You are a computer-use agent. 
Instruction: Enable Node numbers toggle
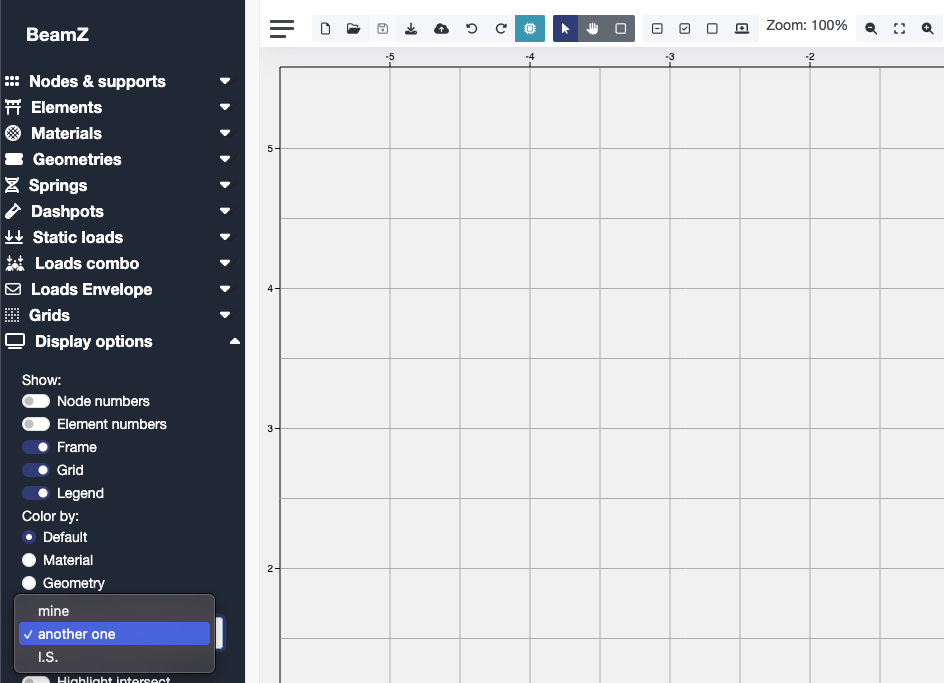(x=36, y=401)
